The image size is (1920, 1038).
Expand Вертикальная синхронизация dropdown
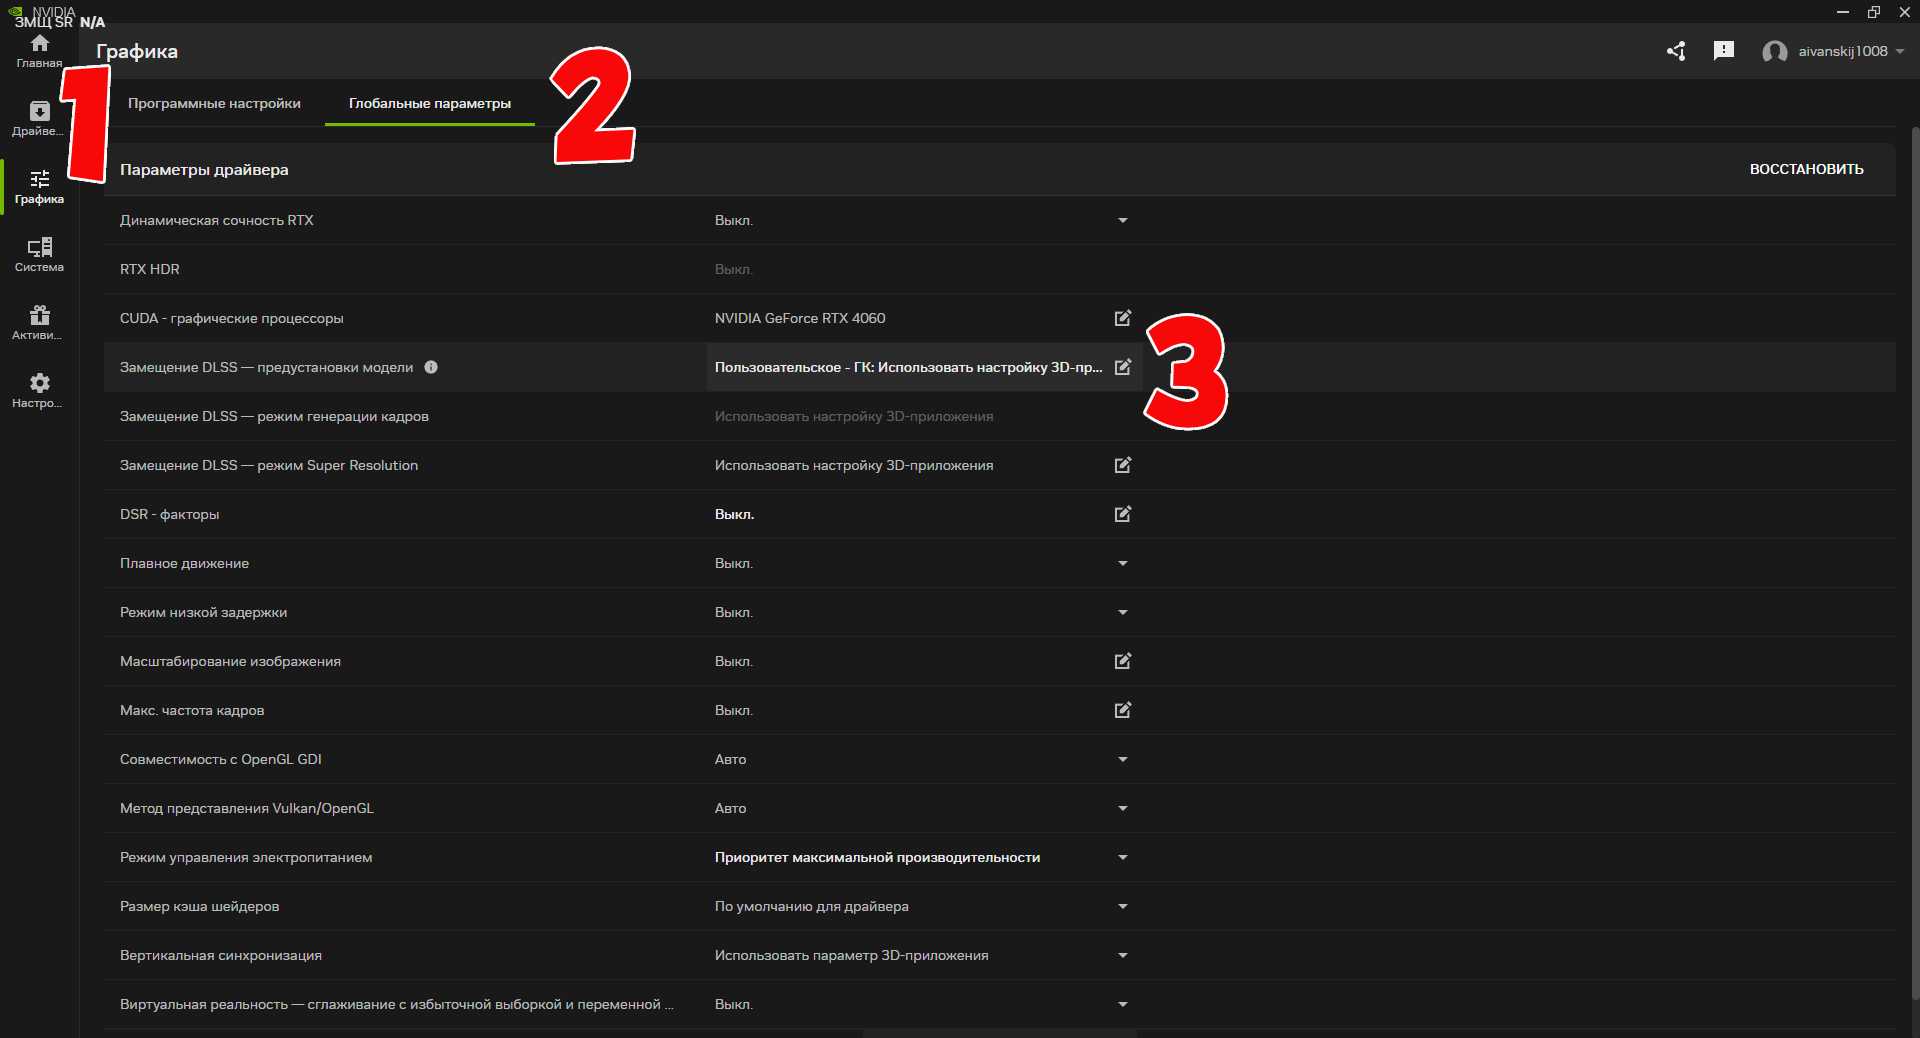1122,955
